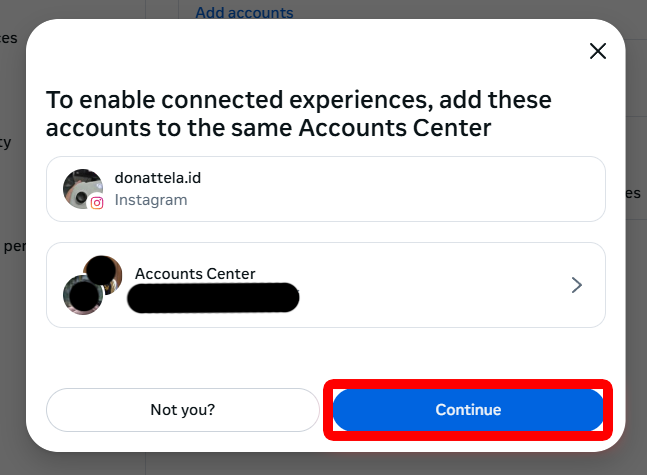The width and height of the screenshot is (647, 475).
Task: Click the Instagram logo badge on avatar
Action: coord(97,202)
